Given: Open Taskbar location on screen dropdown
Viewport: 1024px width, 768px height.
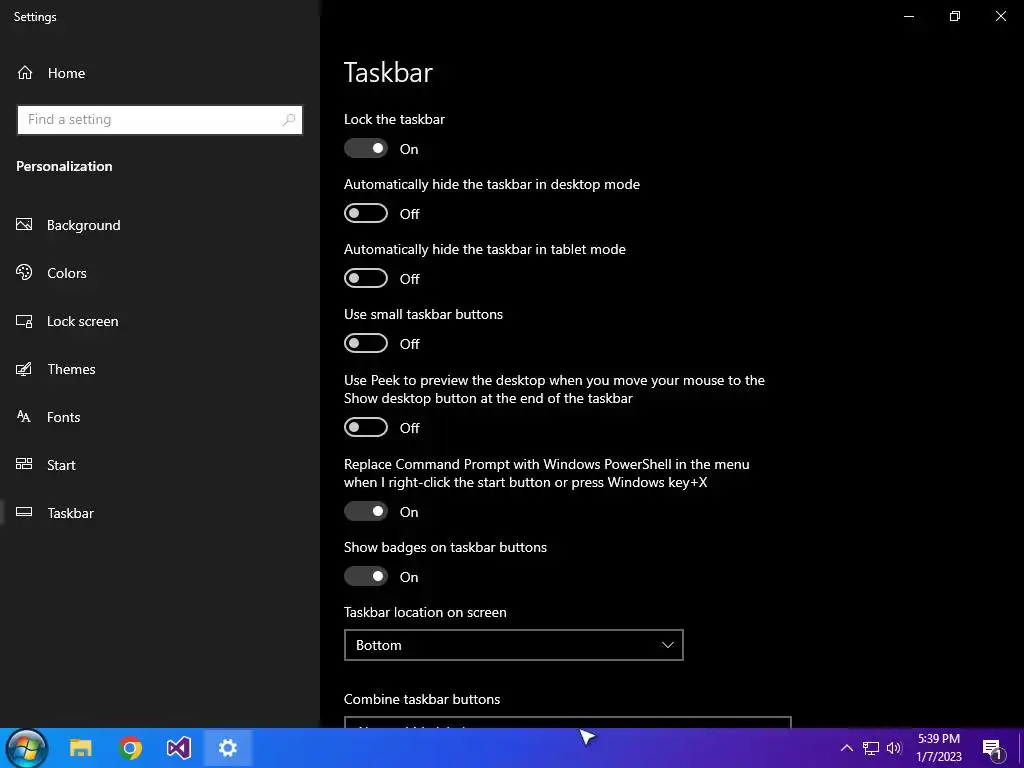Looking at the screenshot, I should click(513, 645).
